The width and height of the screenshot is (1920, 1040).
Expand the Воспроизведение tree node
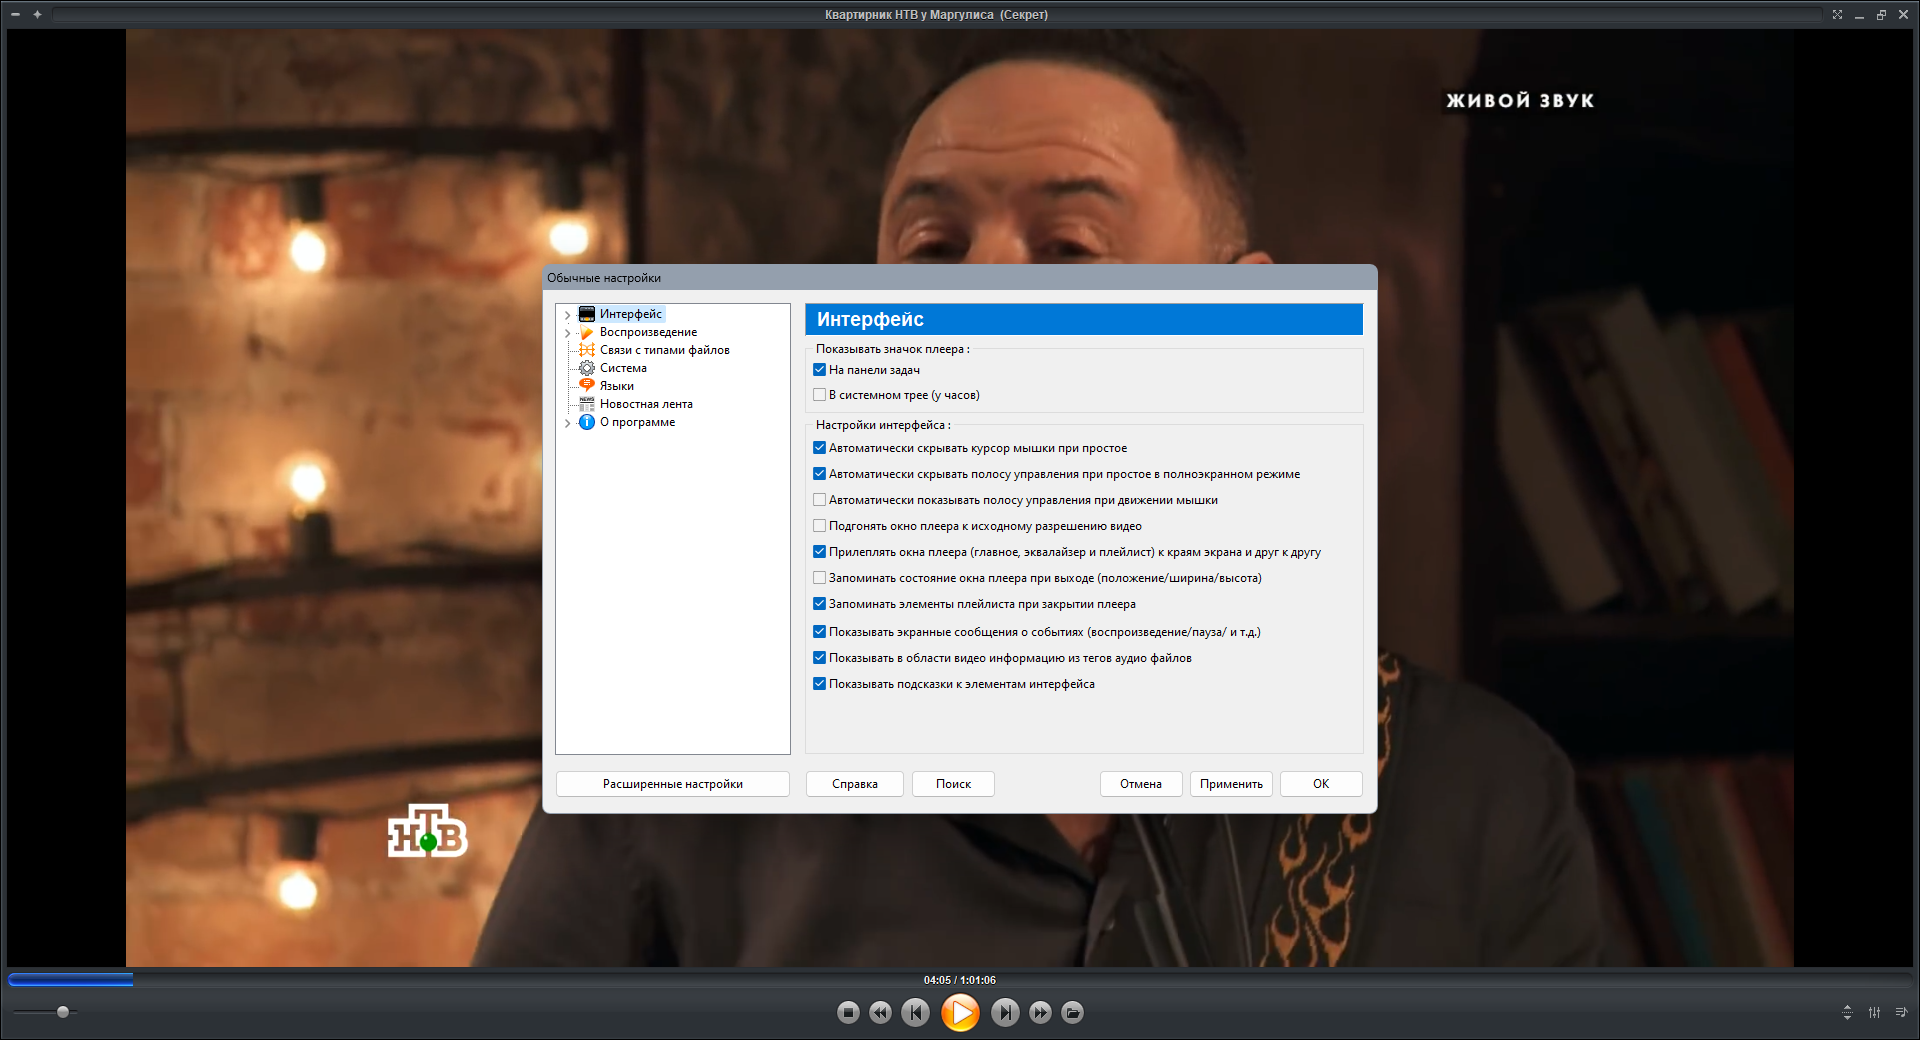tap(567, 333)
